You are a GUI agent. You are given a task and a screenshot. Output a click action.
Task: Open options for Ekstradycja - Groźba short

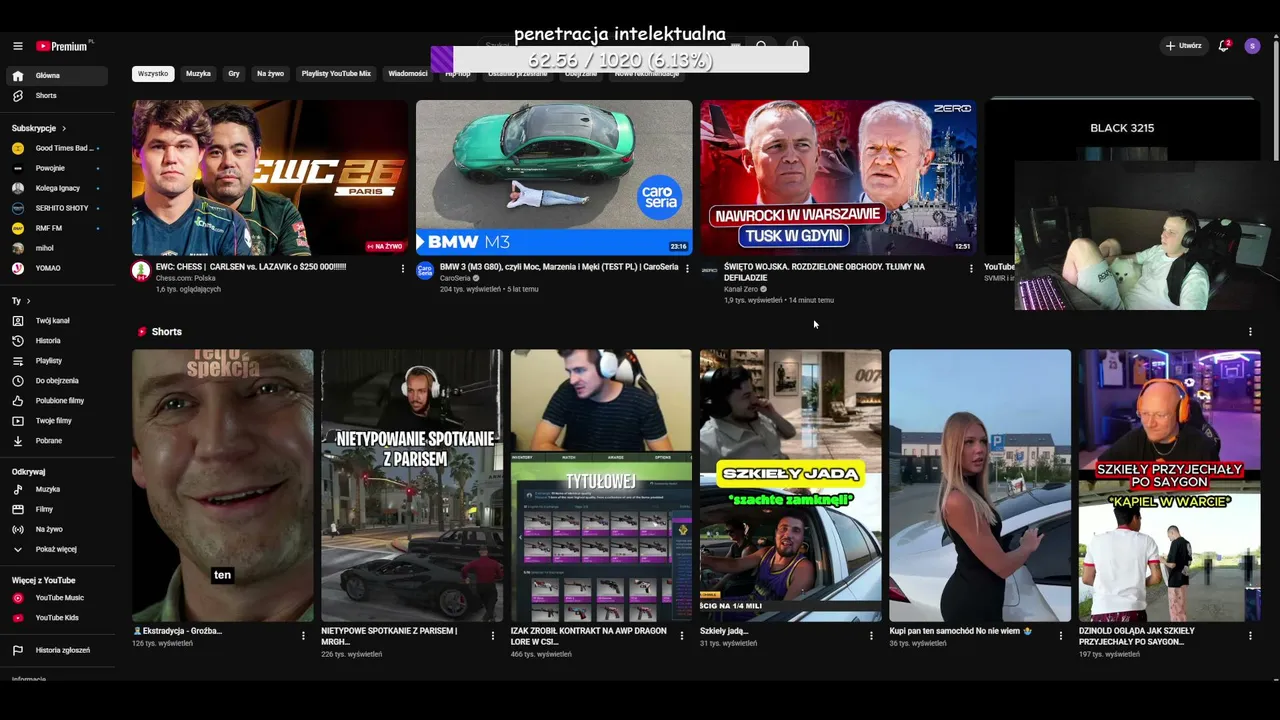(x=303, y=635)
